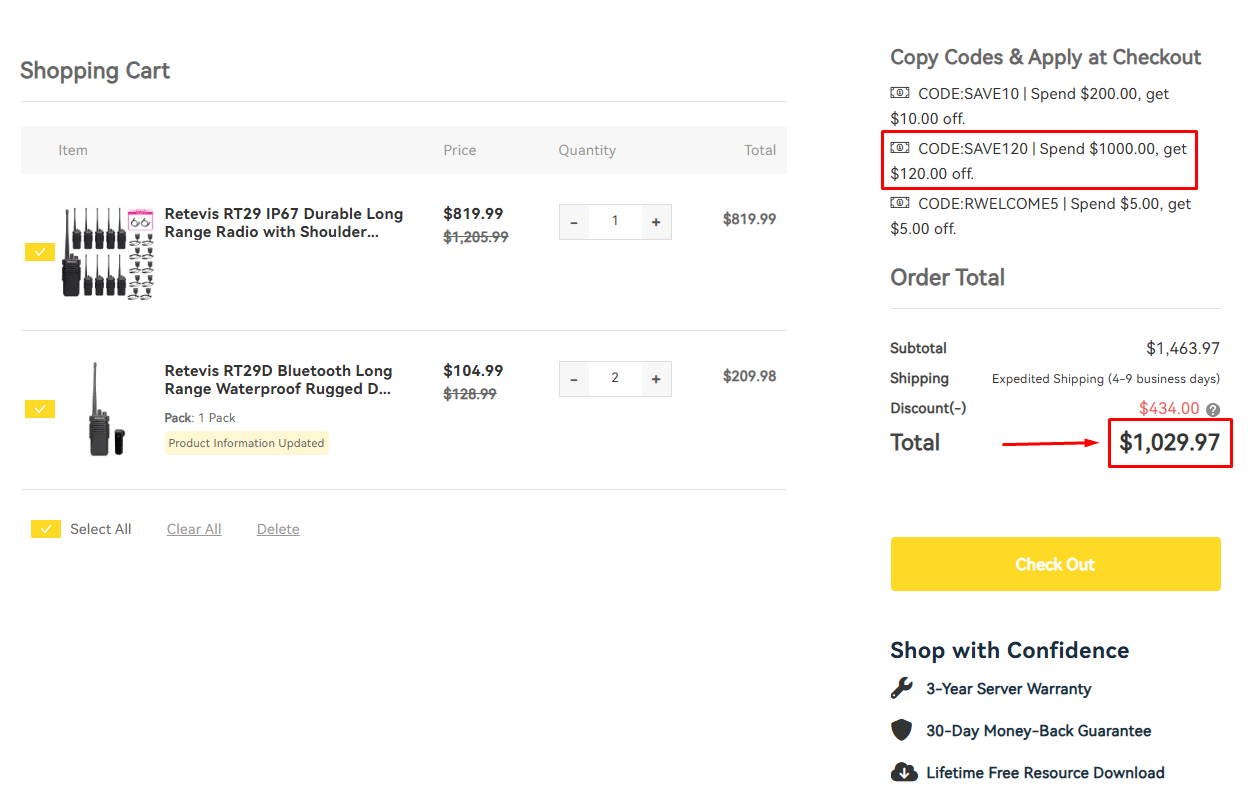Increase quantity of Retevis RT29 IP67 radio
This screenshot has width=1257, height=794.
coord(656,222)
